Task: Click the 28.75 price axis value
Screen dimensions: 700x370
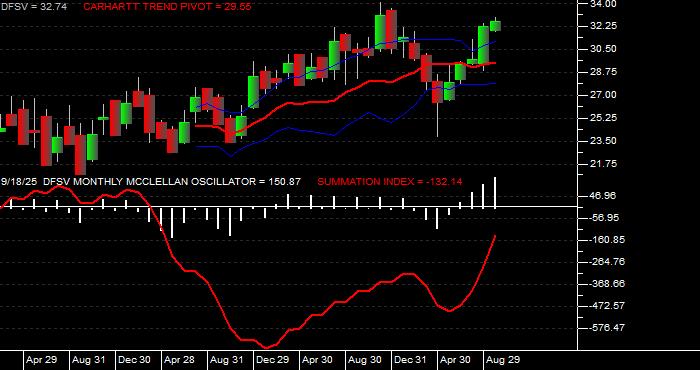Action: coord(603,72)
